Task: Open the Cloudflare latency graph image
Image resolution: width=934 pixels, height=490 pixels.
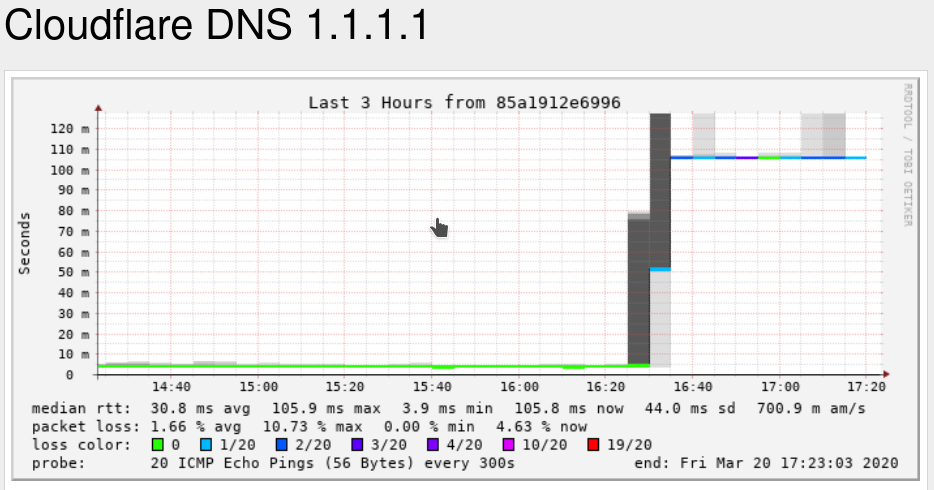Action: coord(465,279)
